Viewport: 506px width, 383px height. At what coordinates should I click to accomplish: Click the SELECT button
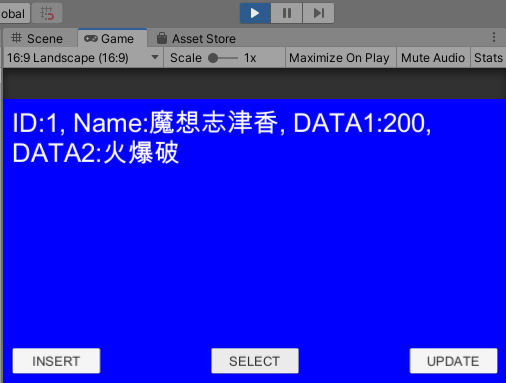click(255, 361)
